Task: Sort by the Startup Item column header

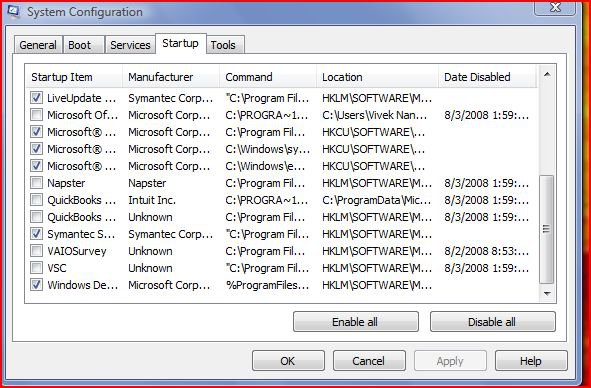Action: coord(74,77)
